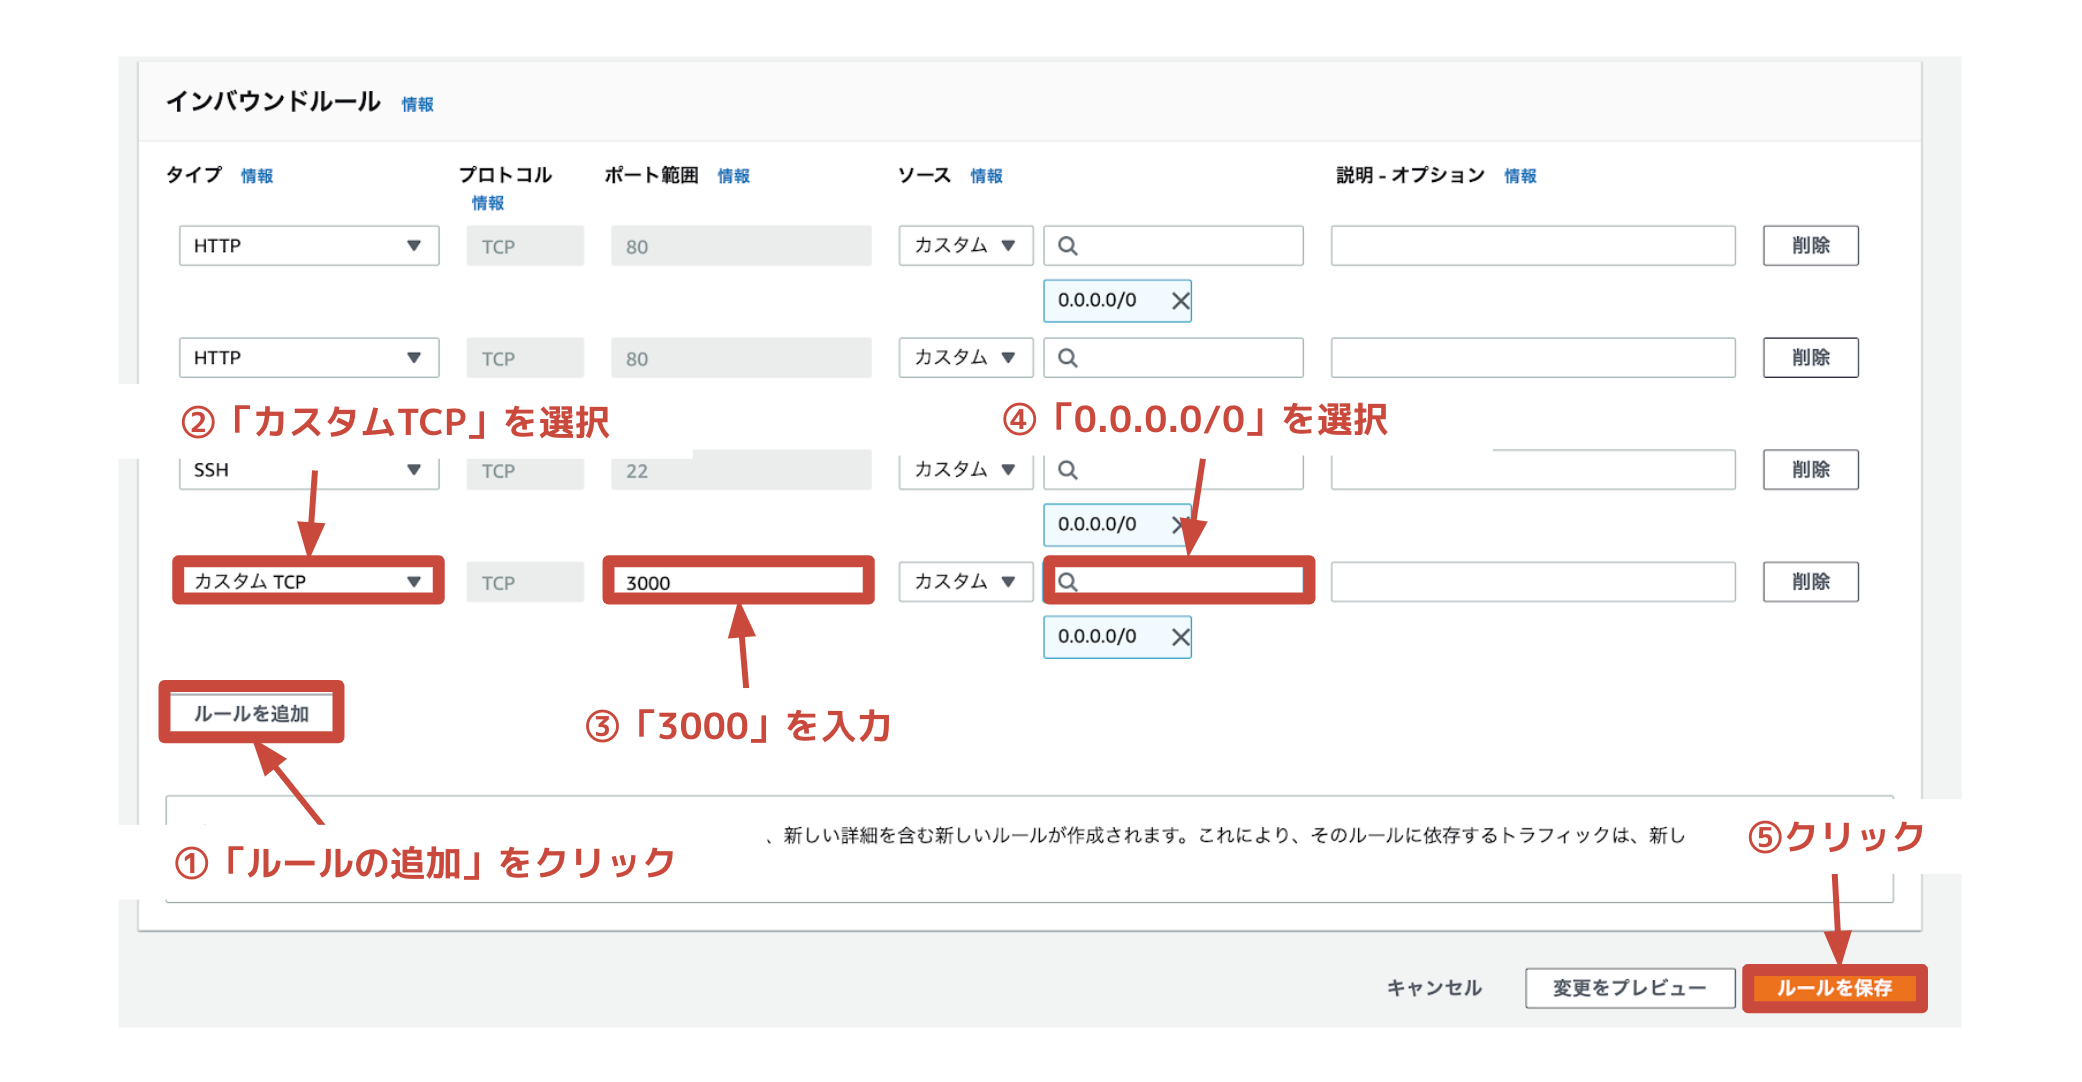Click search icon in SSH rule source field
The image size is (2082, 1082).
1068,470
